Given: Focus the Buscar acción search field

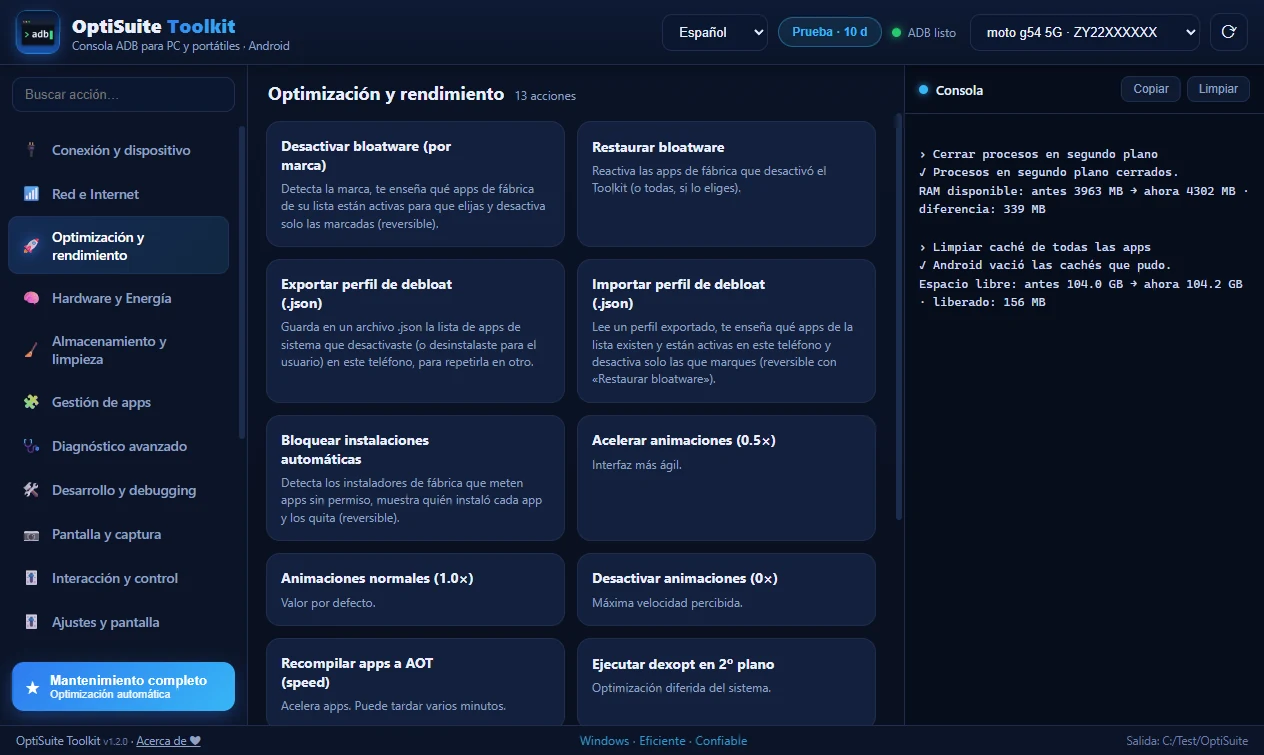Looking at the screenshot, I should coord(123,95).
